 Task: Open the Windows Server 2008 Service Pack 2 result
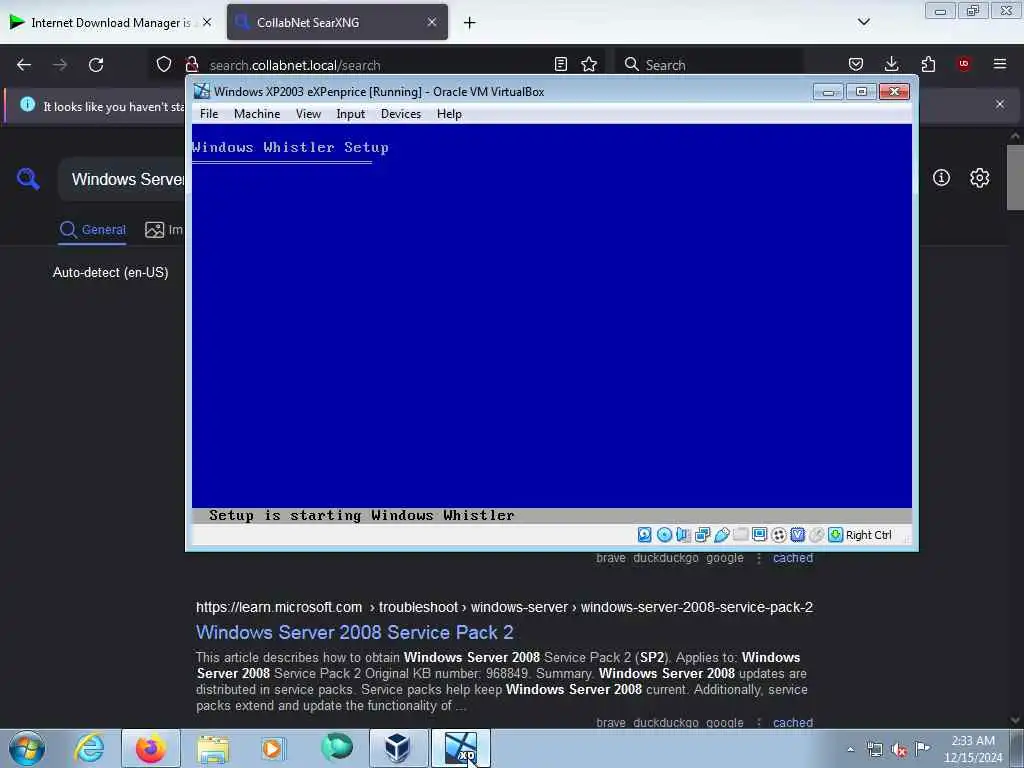355,632
